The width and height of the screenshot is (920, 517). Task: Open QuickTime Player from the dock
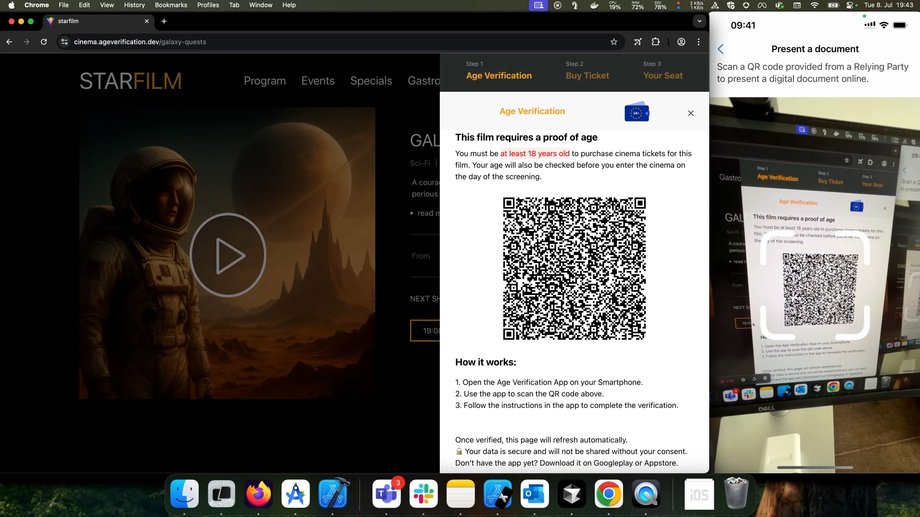pos(645,494)
